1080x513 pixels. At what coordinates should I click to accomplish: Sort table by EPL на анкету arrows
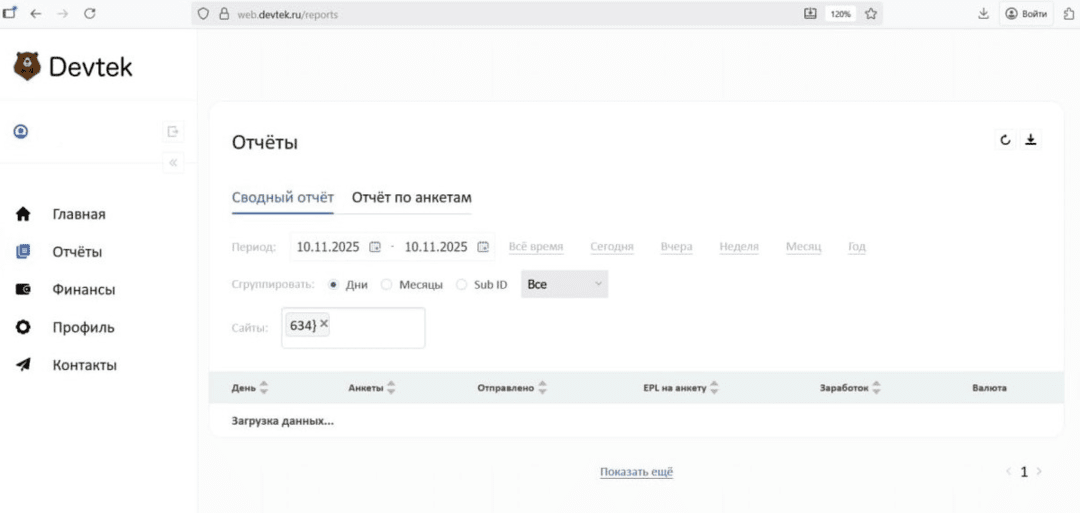(x=714, y=388)
